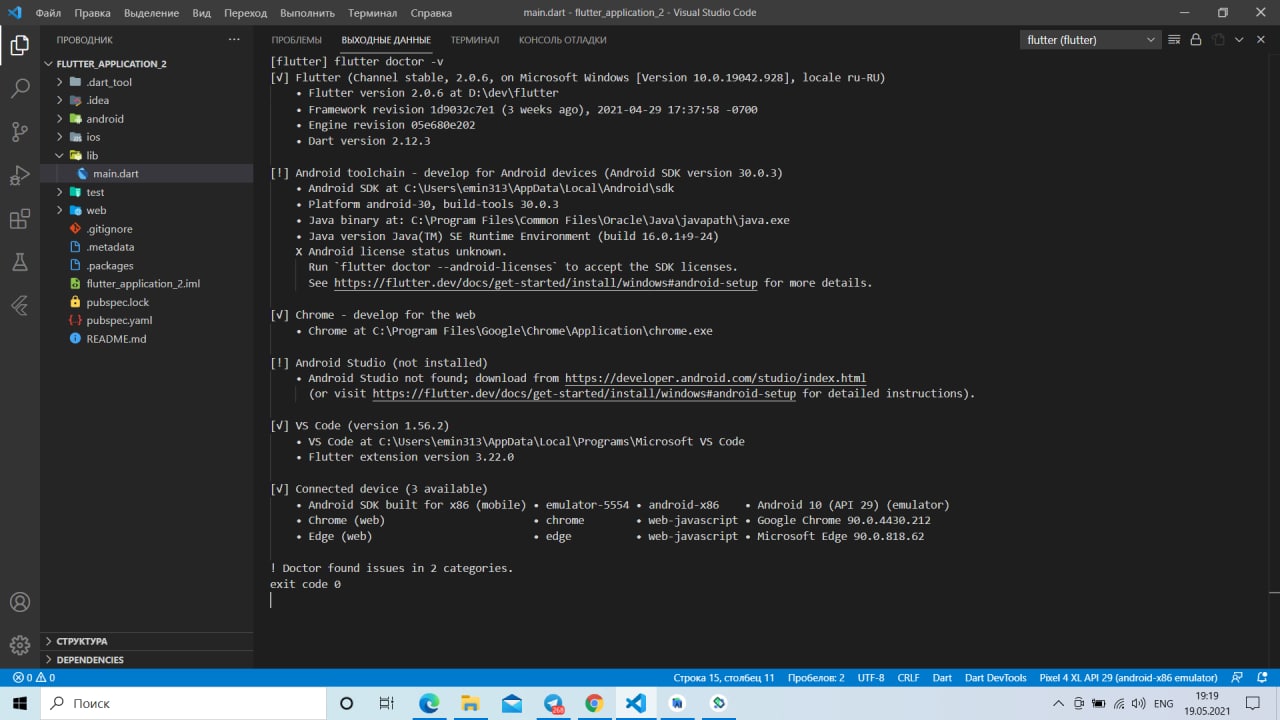The height and width of the screenshot is (720, 1280).
Task: Open developer.android.com/studio link
Action: point(715,378)
